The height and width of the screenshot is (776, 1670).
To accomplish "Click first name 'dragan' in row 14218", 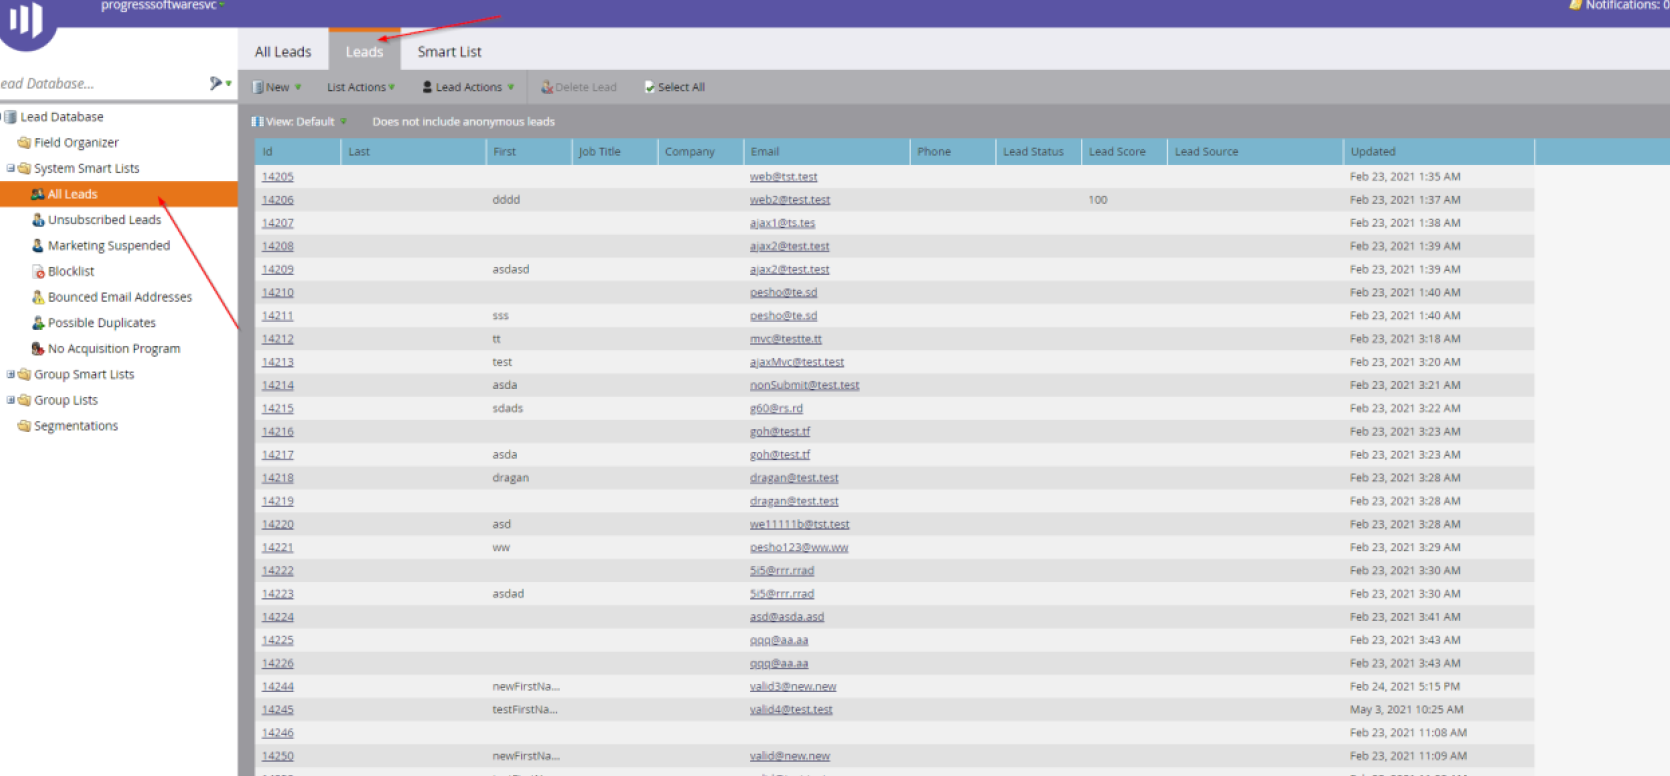I will click(510, 477).
